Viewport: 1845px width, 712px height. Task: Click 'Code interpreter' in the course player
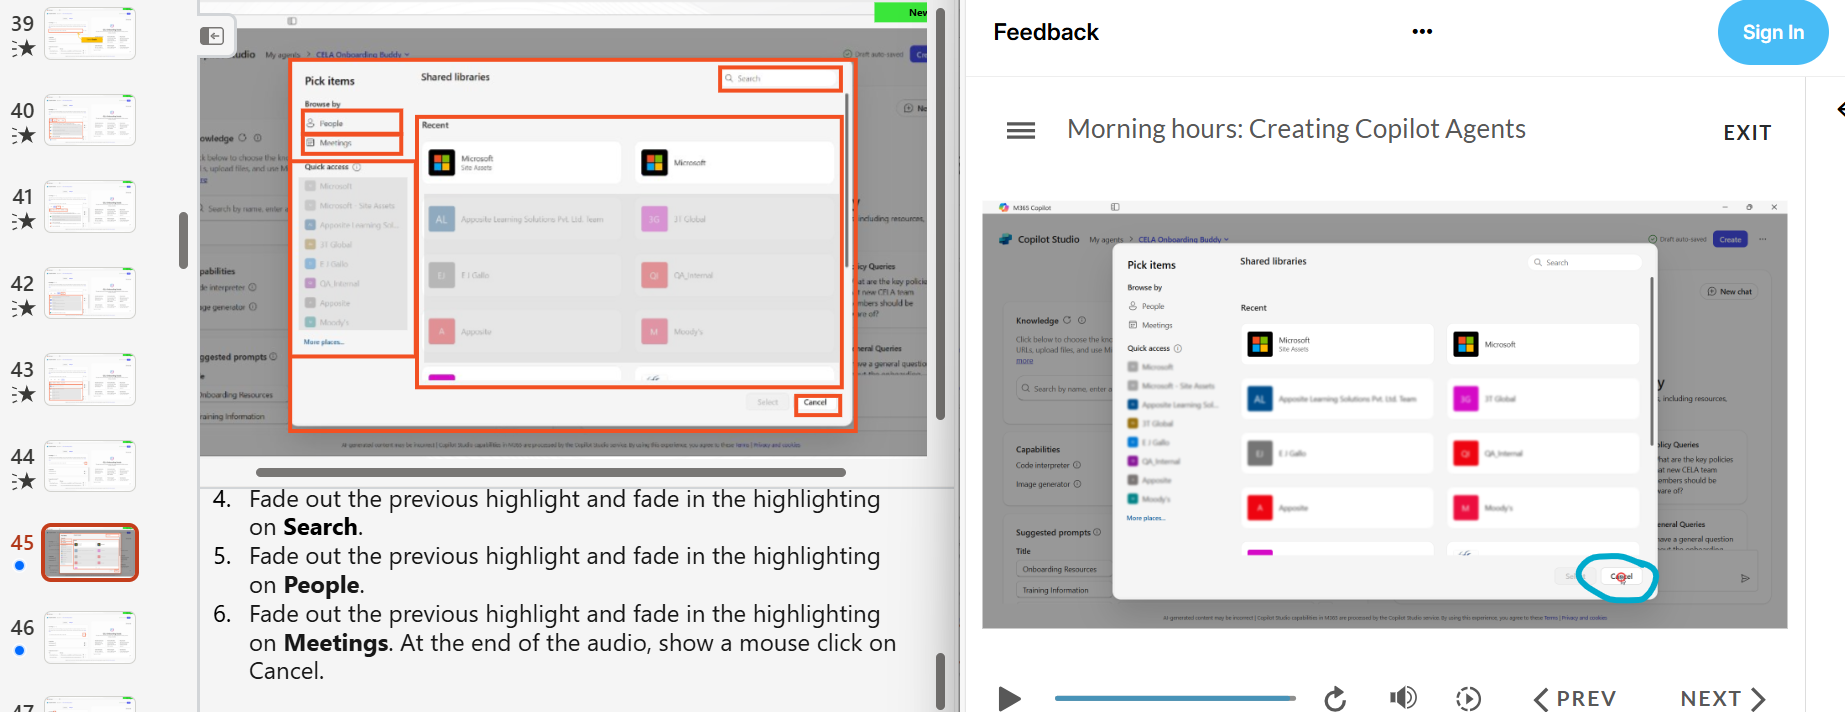coord(1043,465)
